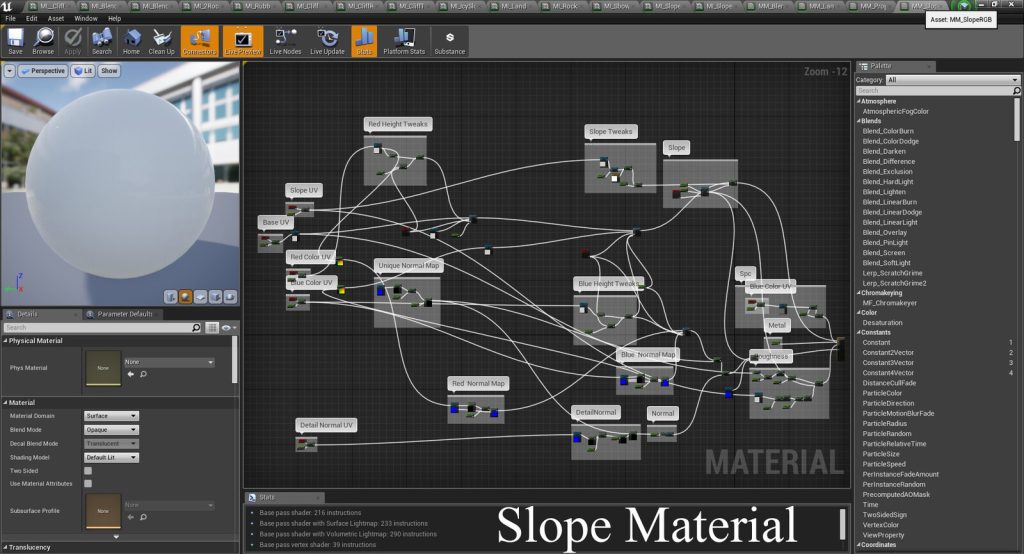The image size is (1024, 554).
Task: Click the Lit view mode button
Action: (x=83, y=71)
